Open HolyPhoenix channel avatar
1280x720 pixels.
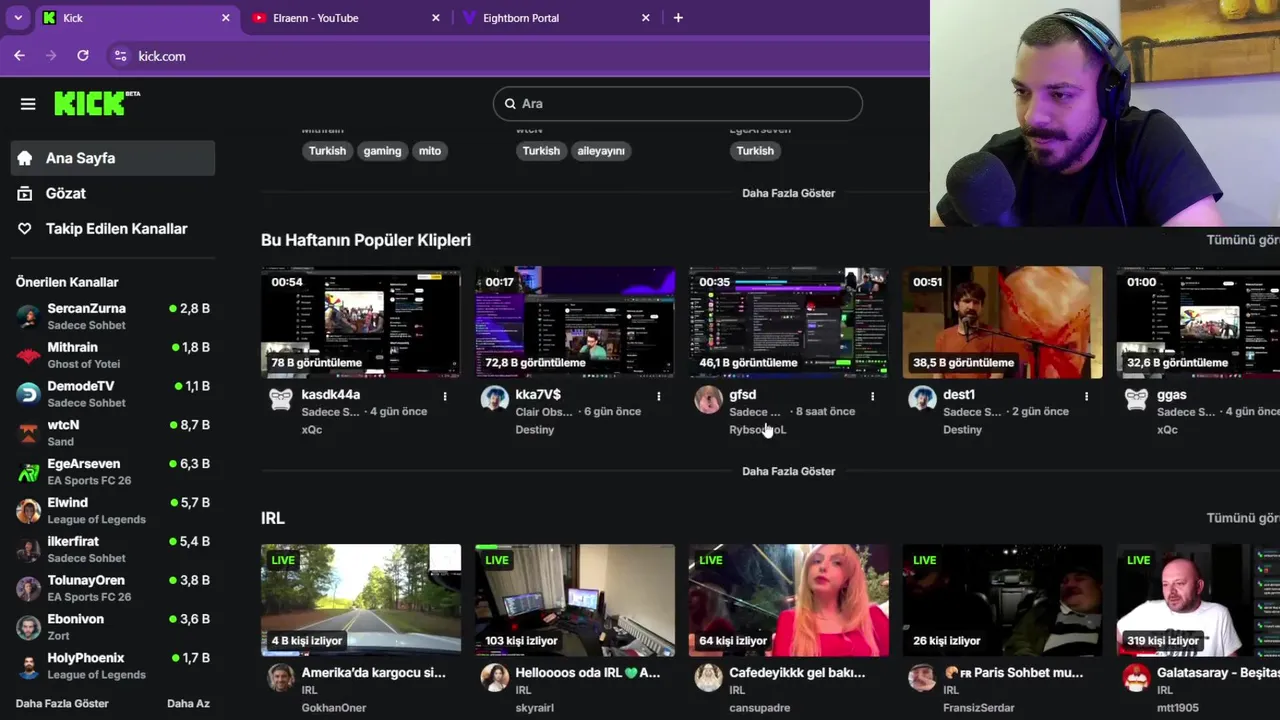(x=29, y=666)
